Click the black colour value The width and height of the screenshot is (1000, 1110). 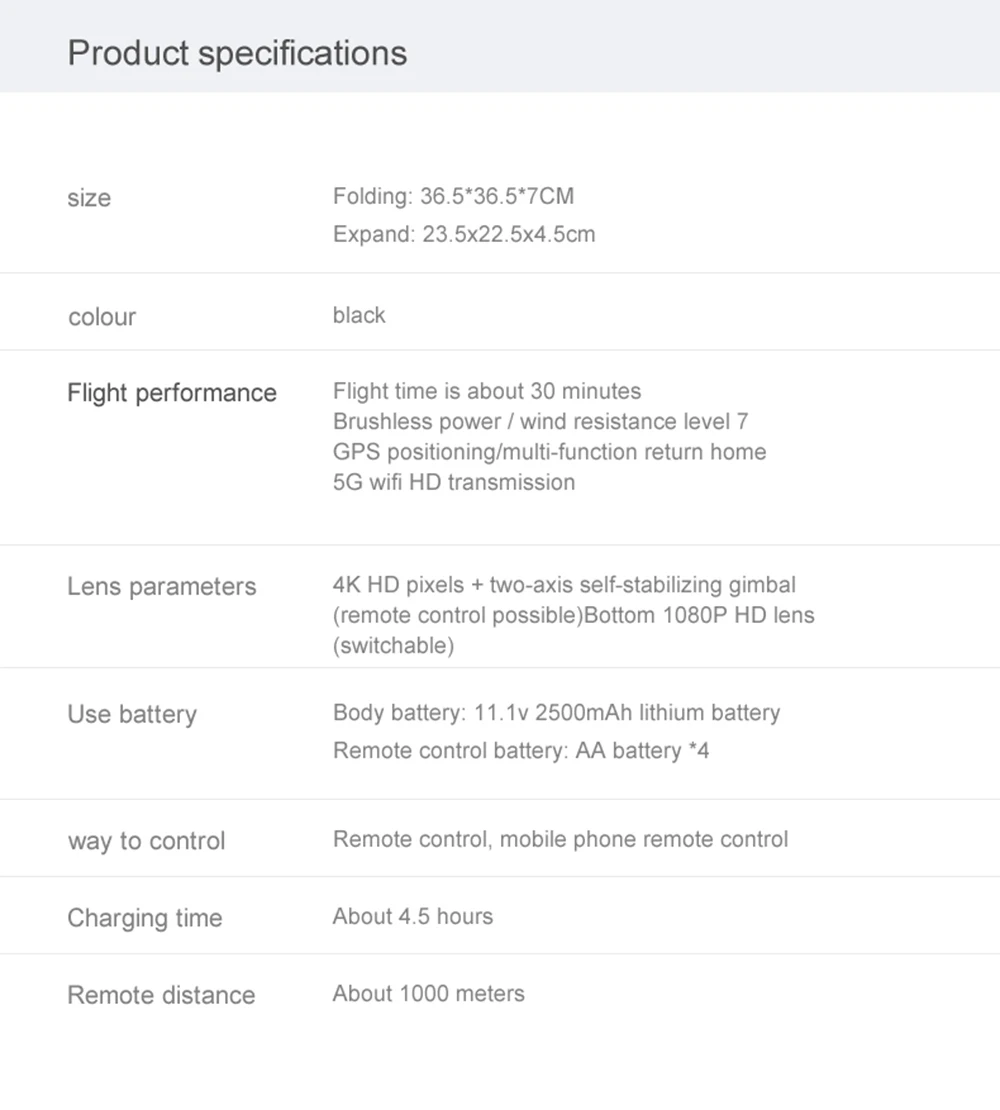(358, 315)
